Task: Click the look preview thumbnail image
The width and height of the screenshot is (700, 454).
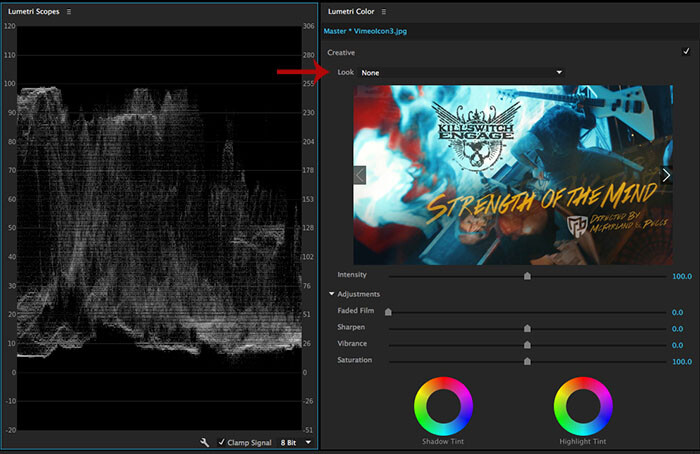Action: click(513, 175)
